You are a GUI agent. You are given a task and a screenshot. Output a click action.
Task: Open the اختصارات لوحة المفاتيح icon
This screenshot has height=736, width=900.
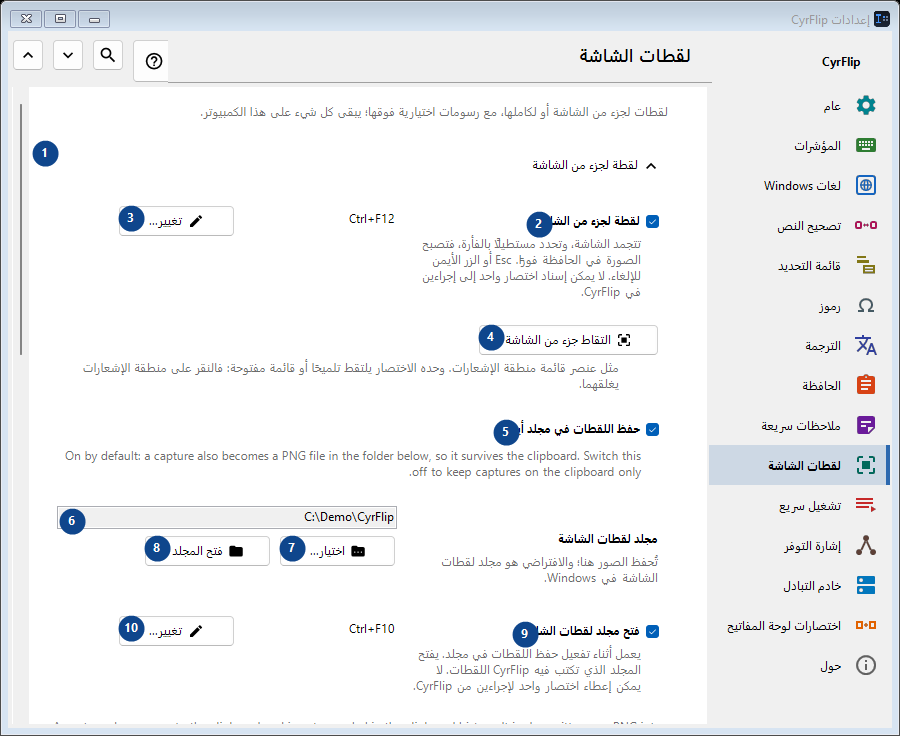coord(866,625)
